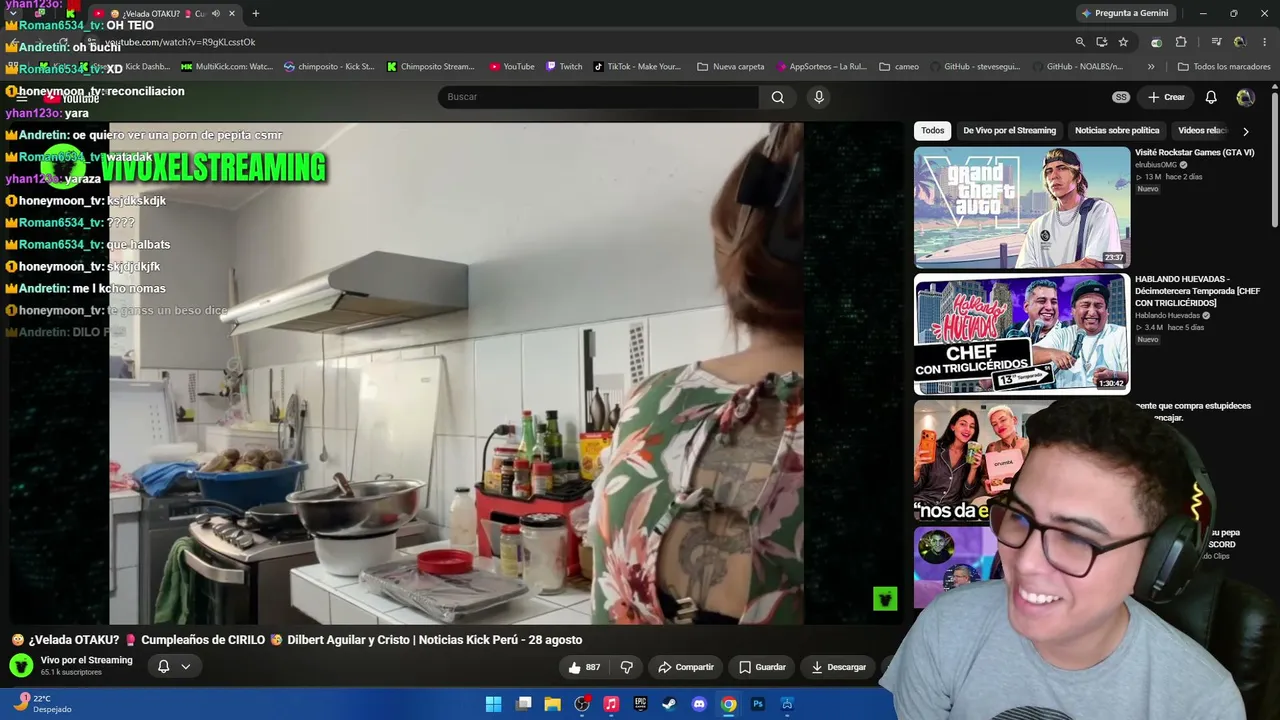The width and height of the screenshot is (1280, 720).
Task: Open the YouTube bookmark
Action: point(512,67)
